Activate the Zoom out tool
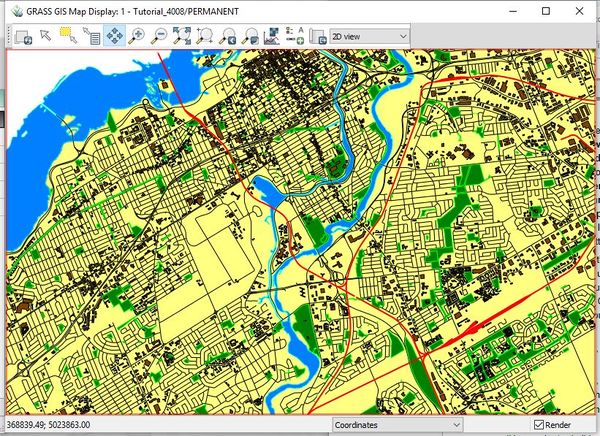Viewport: 600px width, 436px height. [158, 36]
